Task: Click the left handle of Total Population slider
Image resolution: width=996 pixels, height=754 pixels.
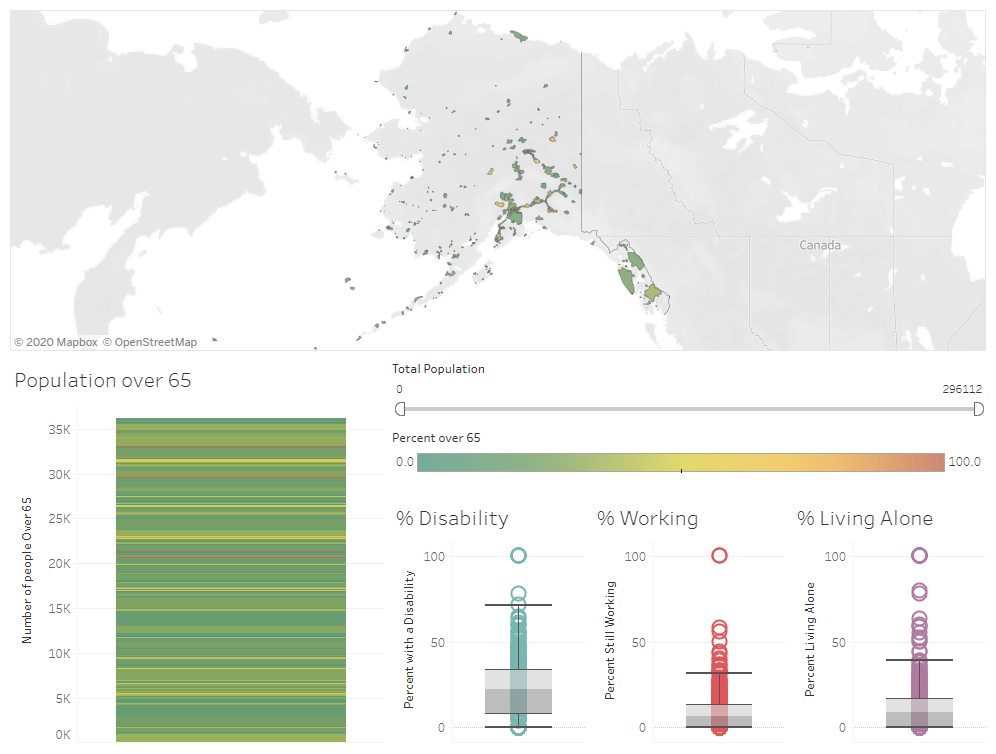Action: pos(400,409)
